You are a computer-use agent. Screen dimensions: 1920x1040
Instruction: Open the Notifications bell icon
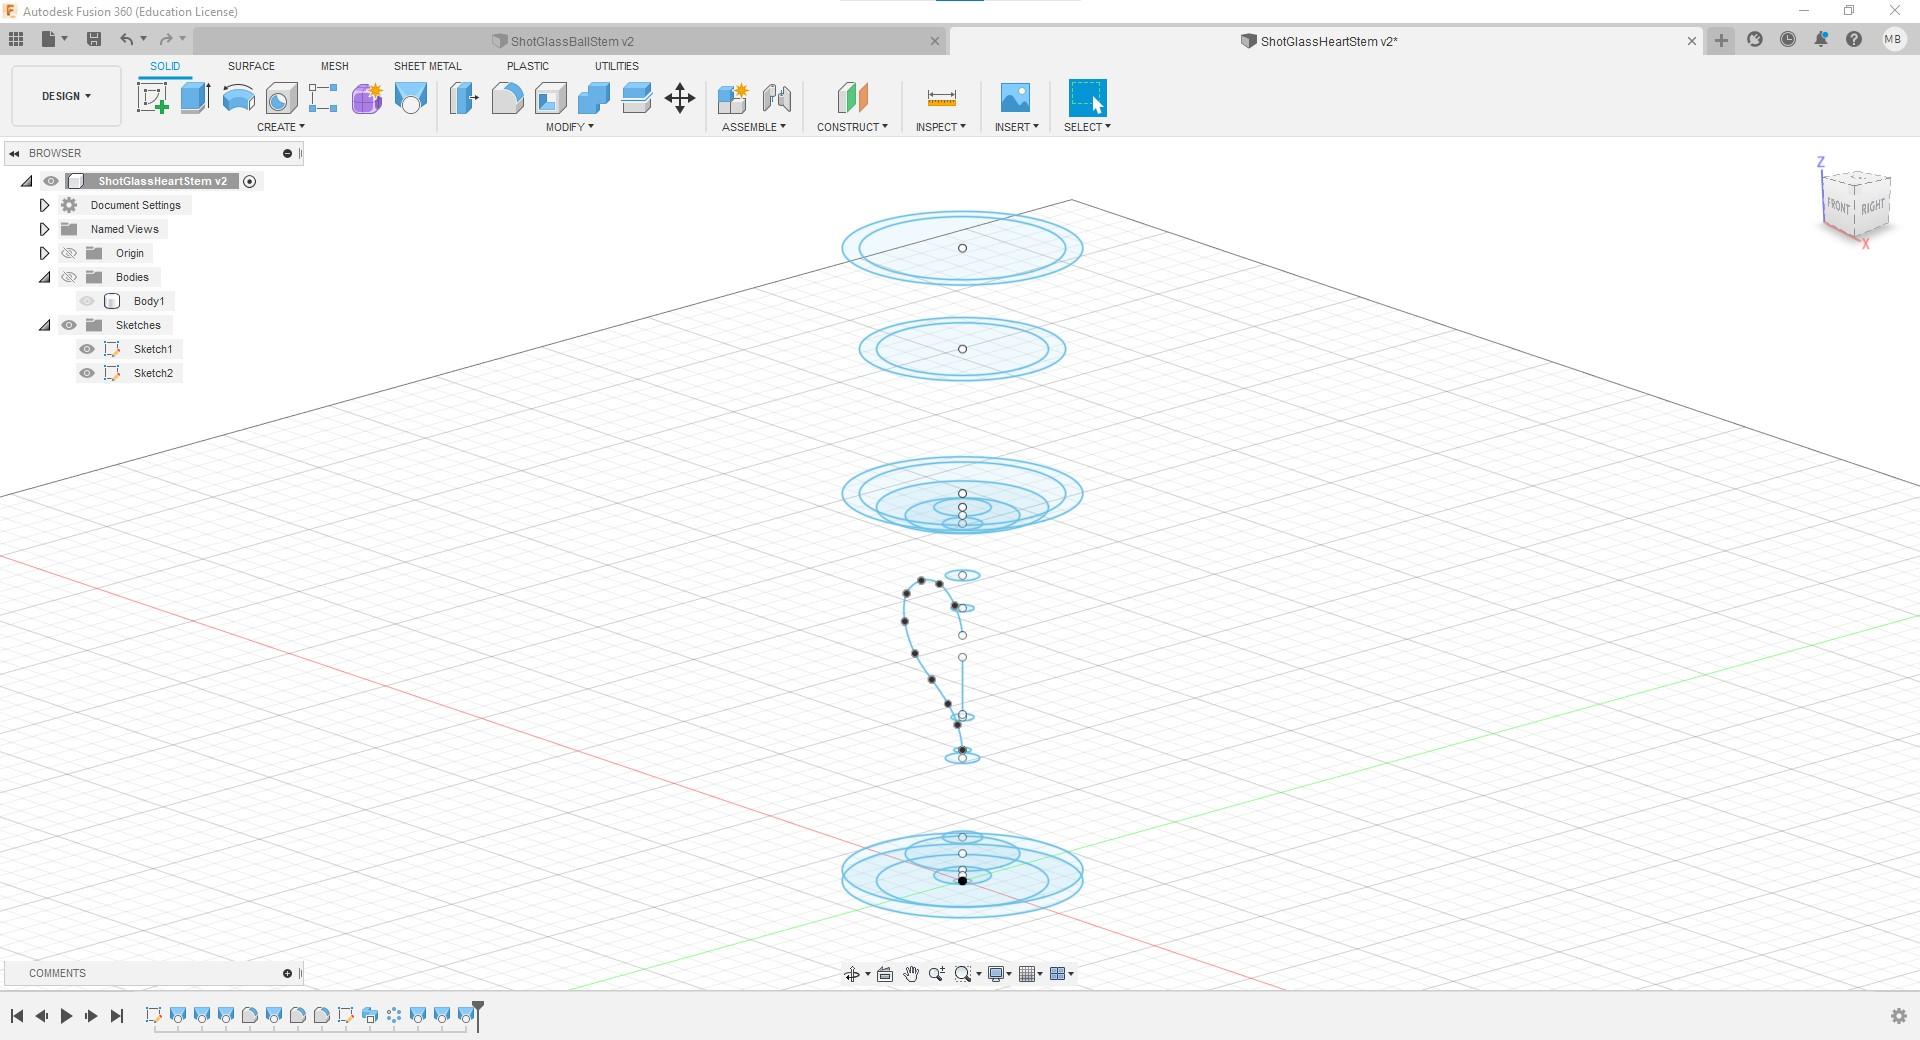pos(1821,40)
